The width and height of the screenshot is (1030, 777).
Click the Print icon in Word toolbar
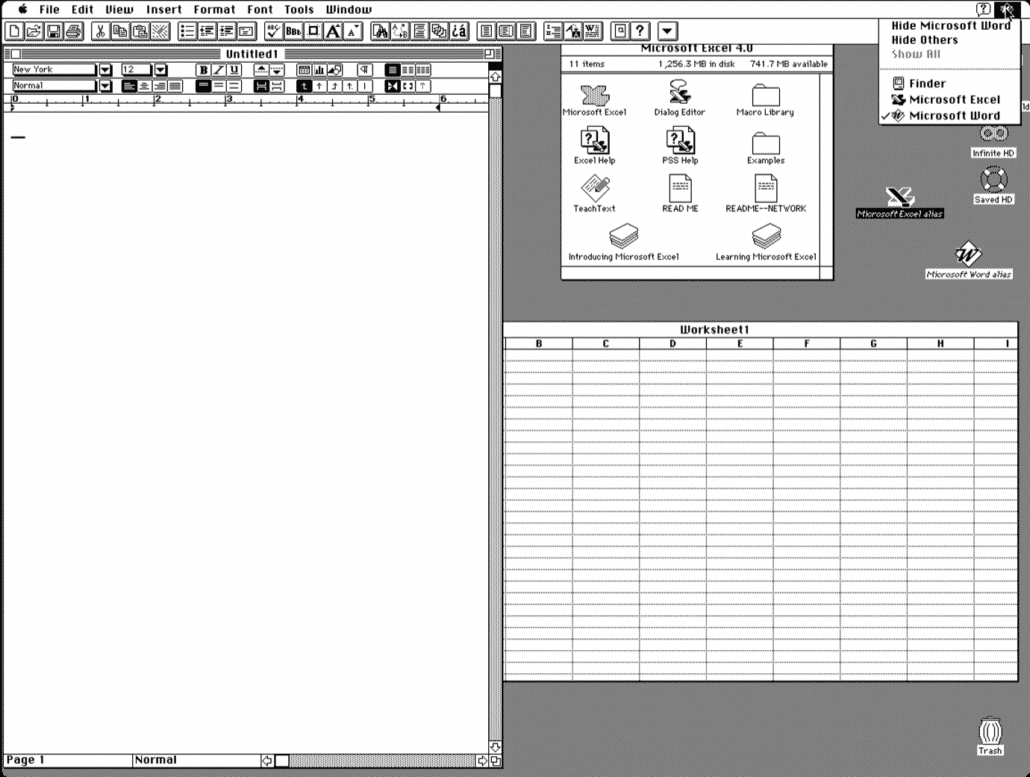click(74, 31)
